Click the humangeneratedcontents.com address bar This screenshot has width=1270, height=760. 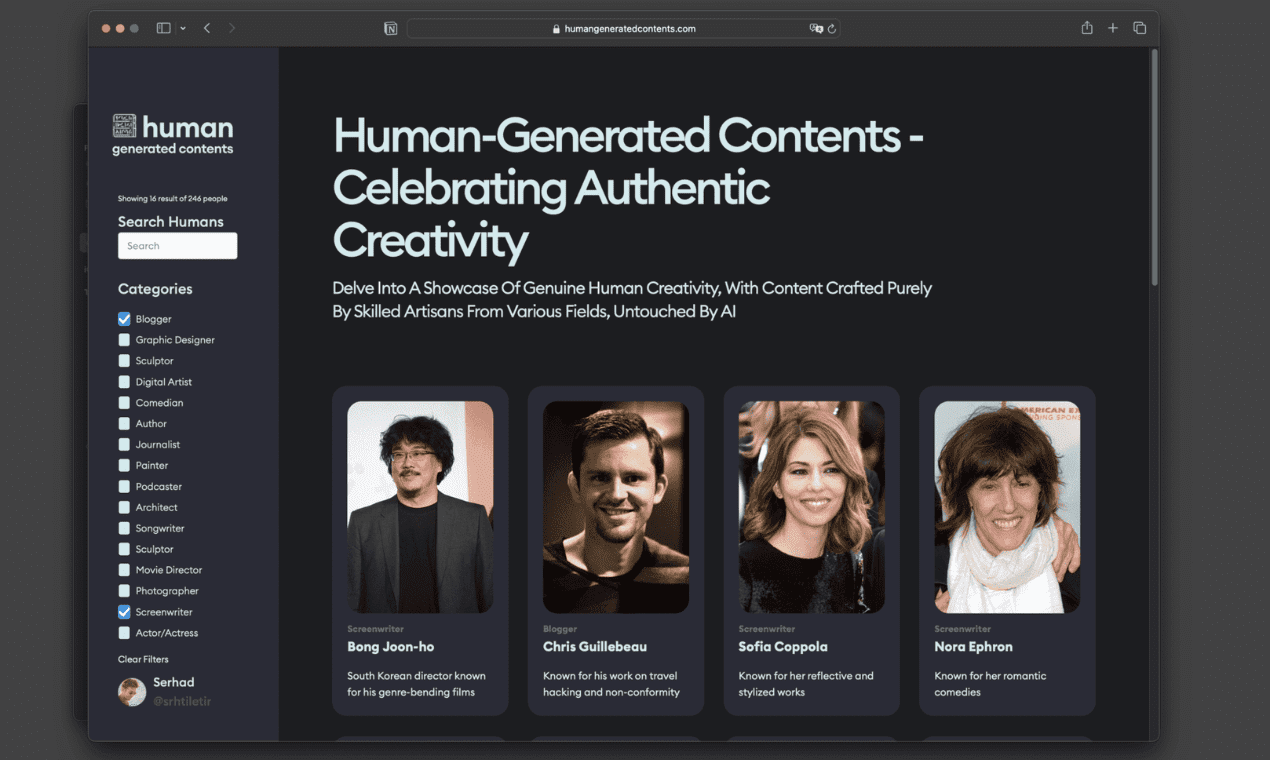(x=623, y=29)
